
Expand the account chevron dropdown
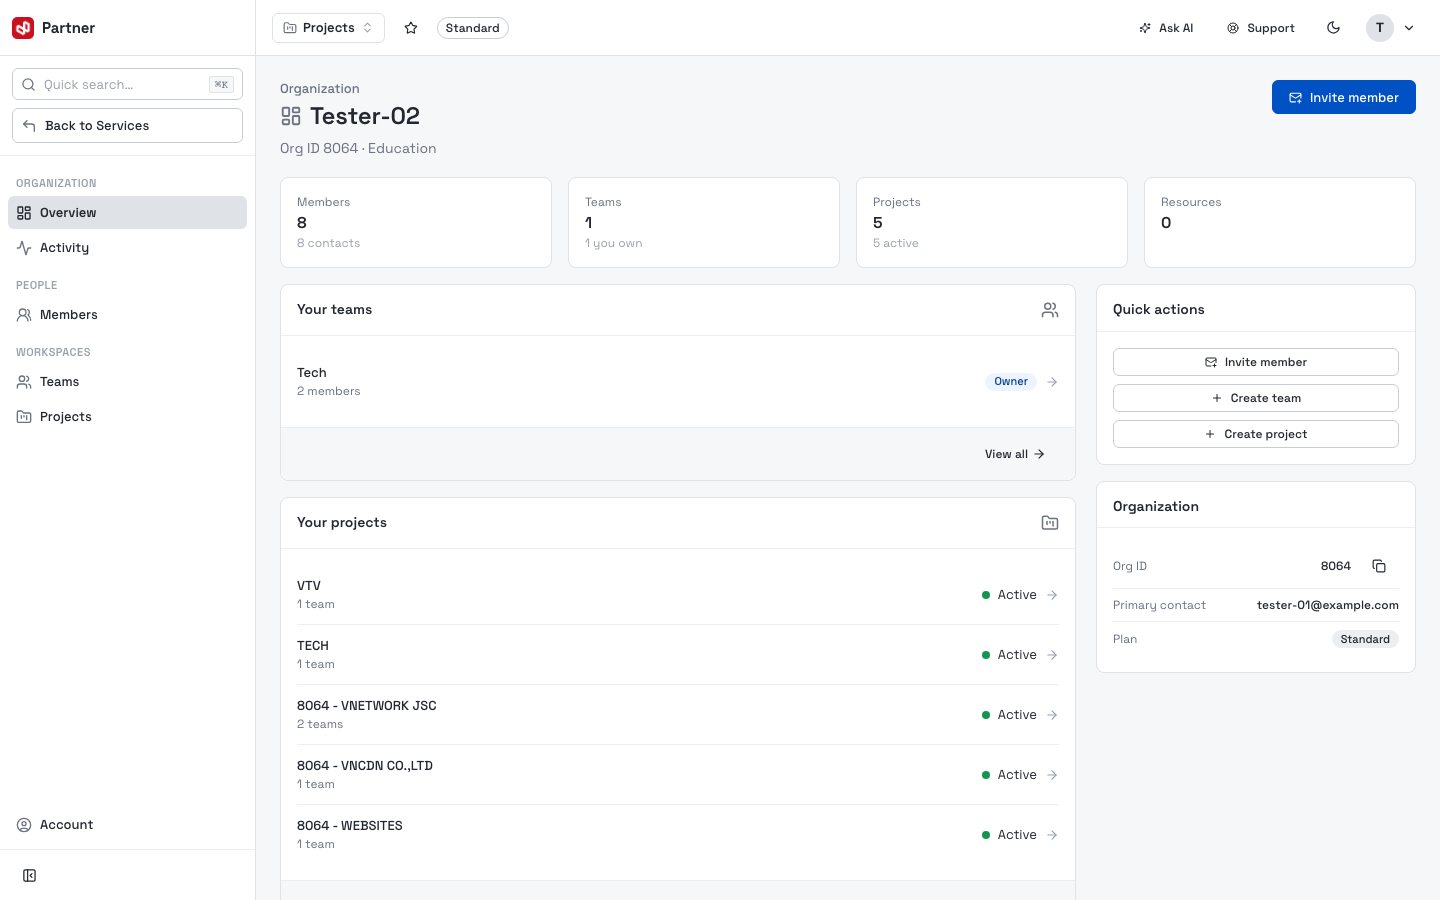[x=1409, y=28]
